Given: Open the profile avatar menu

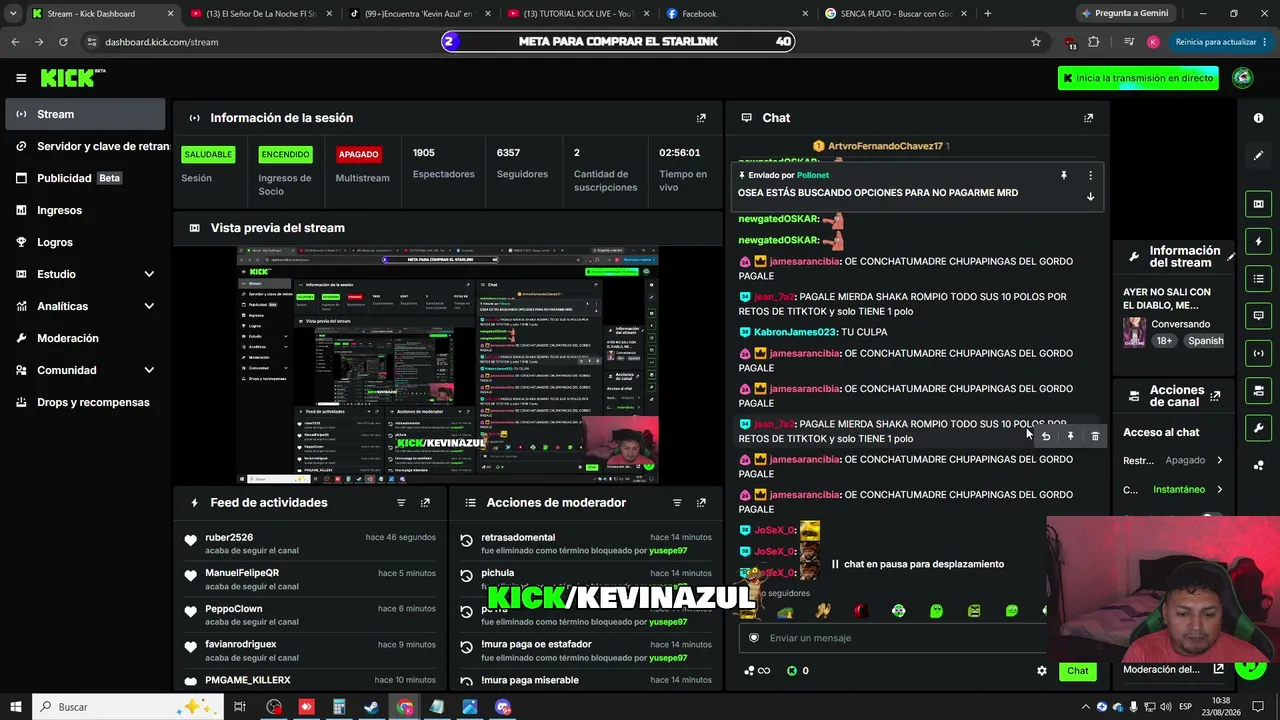Looking at the screenshot, I should pyautogui.click(x=1243, y=78).
